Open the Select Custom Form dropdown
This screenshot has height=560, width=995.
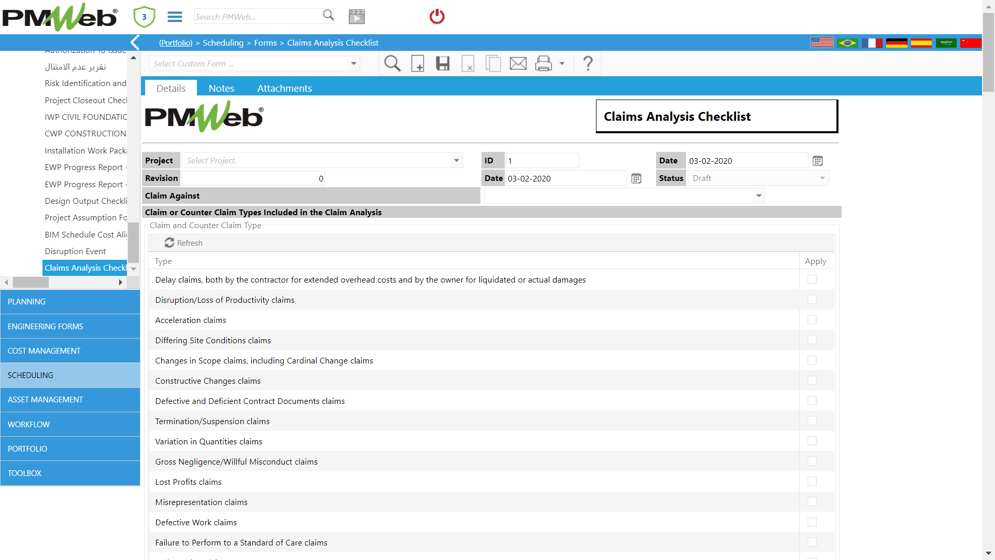(353, 64)
